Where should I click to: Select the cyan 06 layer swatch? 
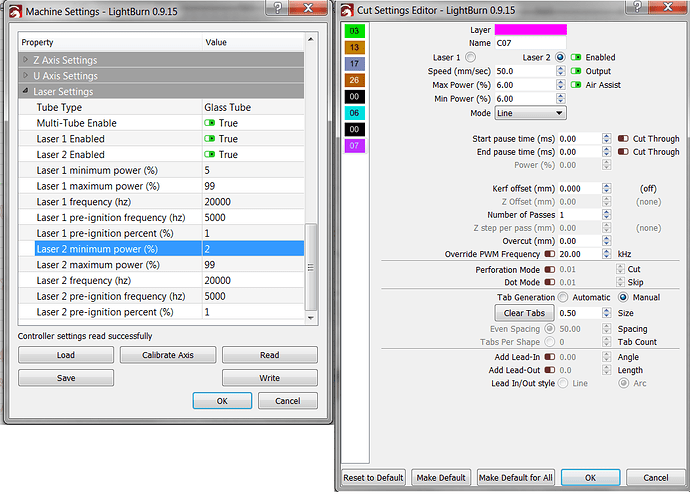354,113
